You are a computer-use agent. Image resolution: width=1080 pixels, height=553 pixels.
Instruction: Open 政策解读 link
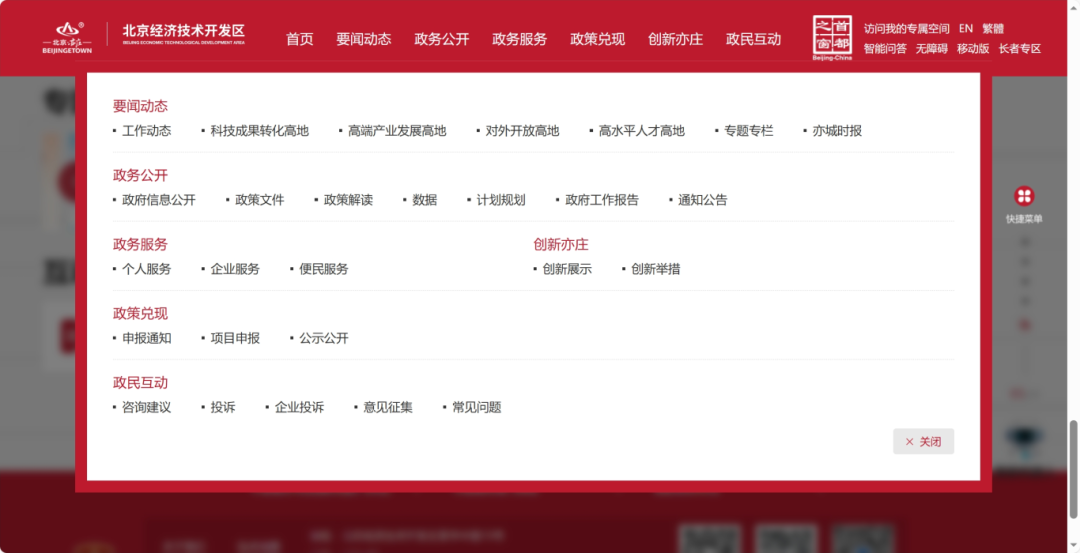tap(348, 200)
